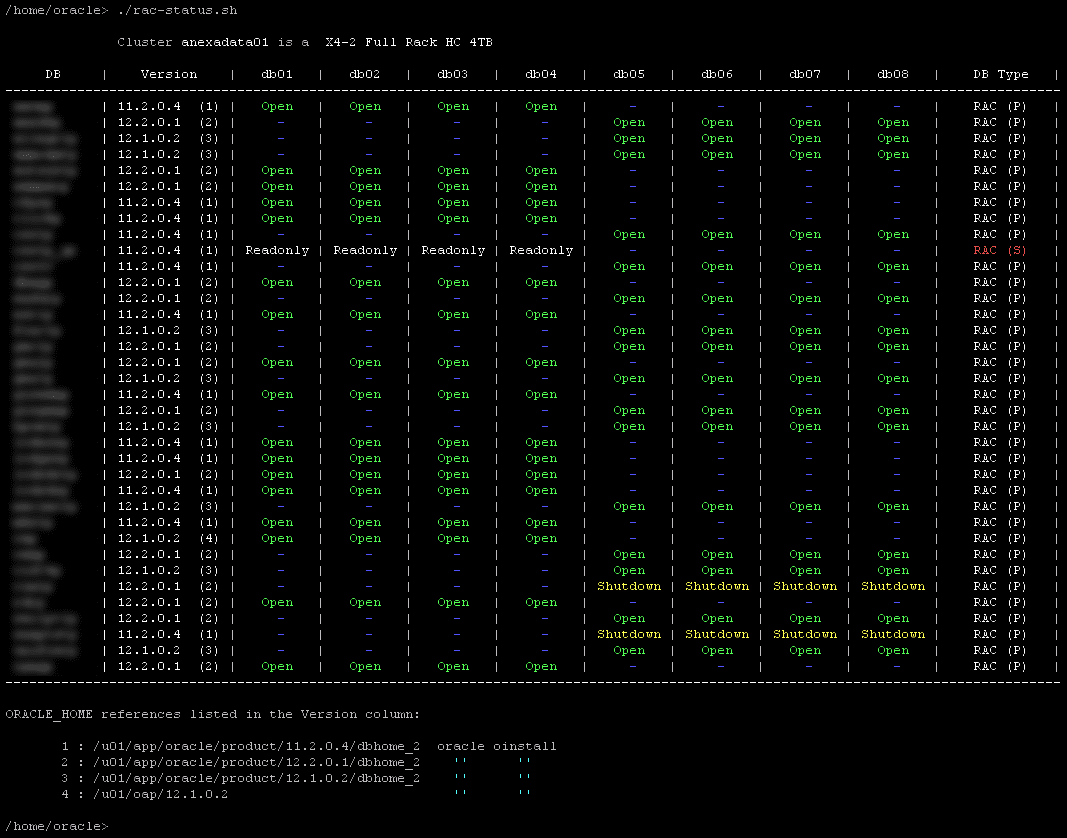The width and height of the screenshot is (1067, 838).
Task: Click the 11.2.0.4/dbhome_2 path
Action: (257, 747)
